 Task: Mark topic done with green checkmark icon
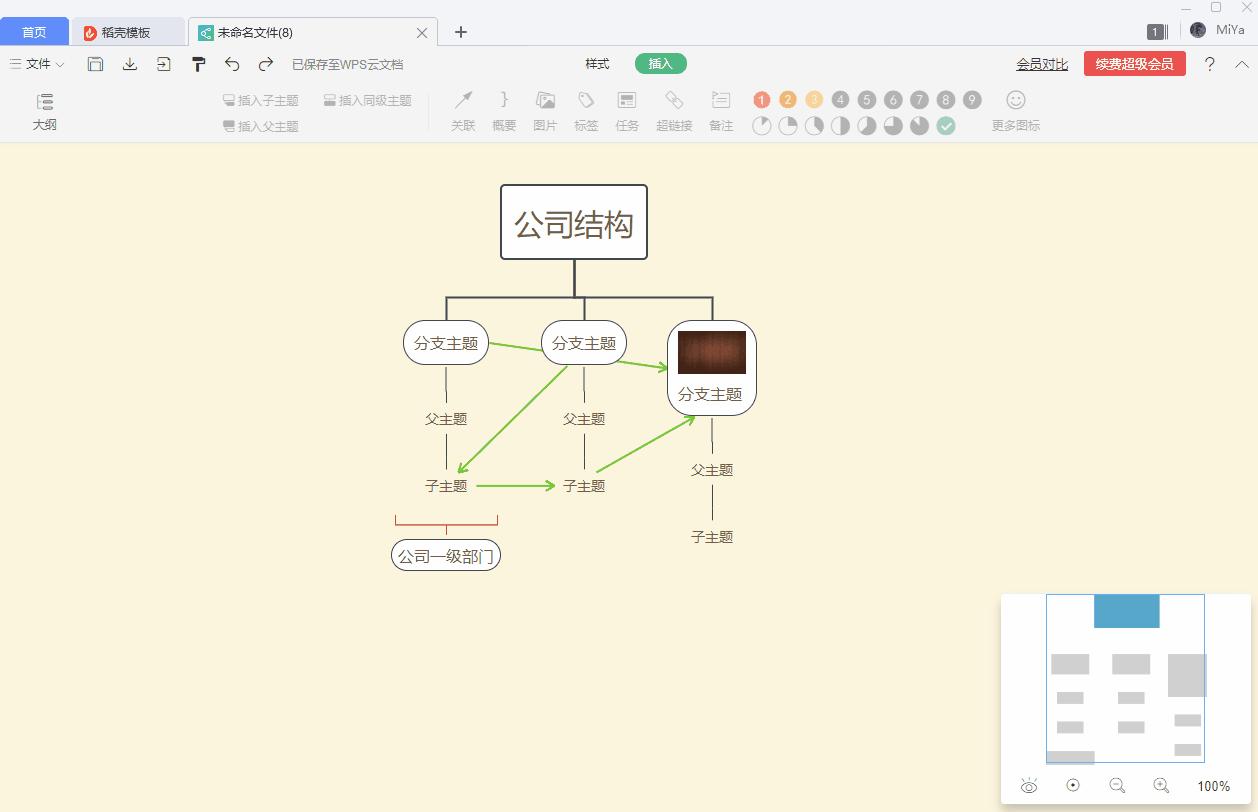tap(945, 126)
